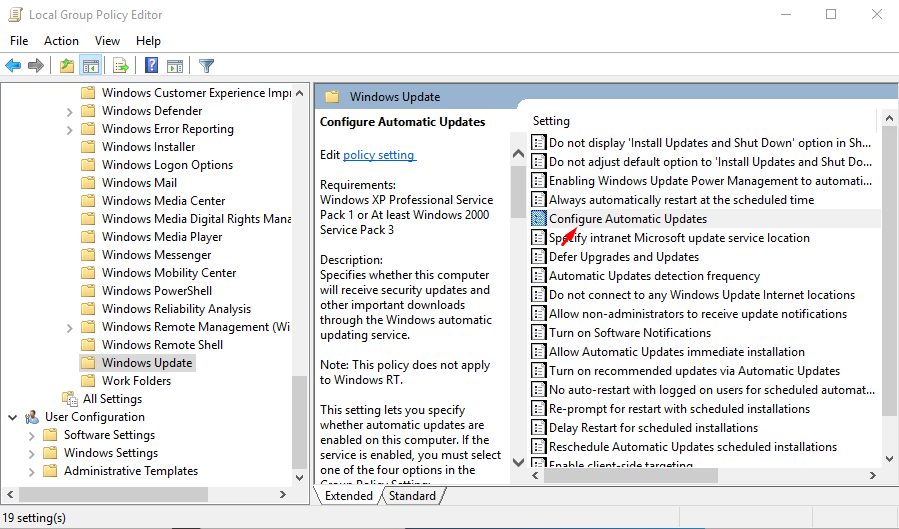
Task: Select No auto-restart with logged on users setting
Action: point(712,389)
